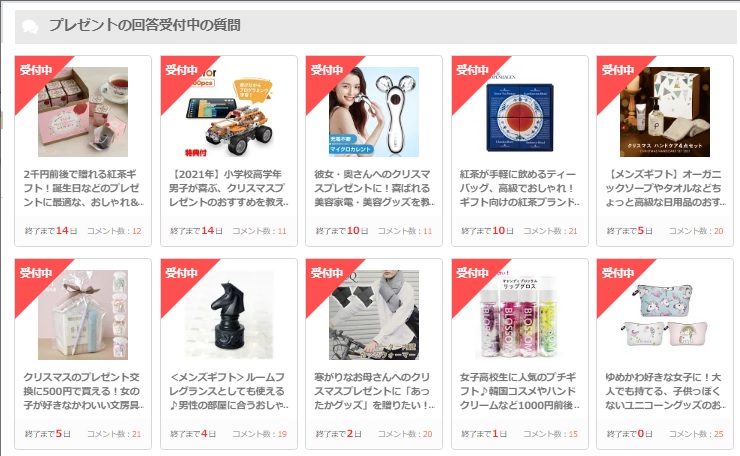Click <メンズギフト>ルームフレグランス question title
Viewport: 740px width, 456px height.
click(x=229, y=391)
